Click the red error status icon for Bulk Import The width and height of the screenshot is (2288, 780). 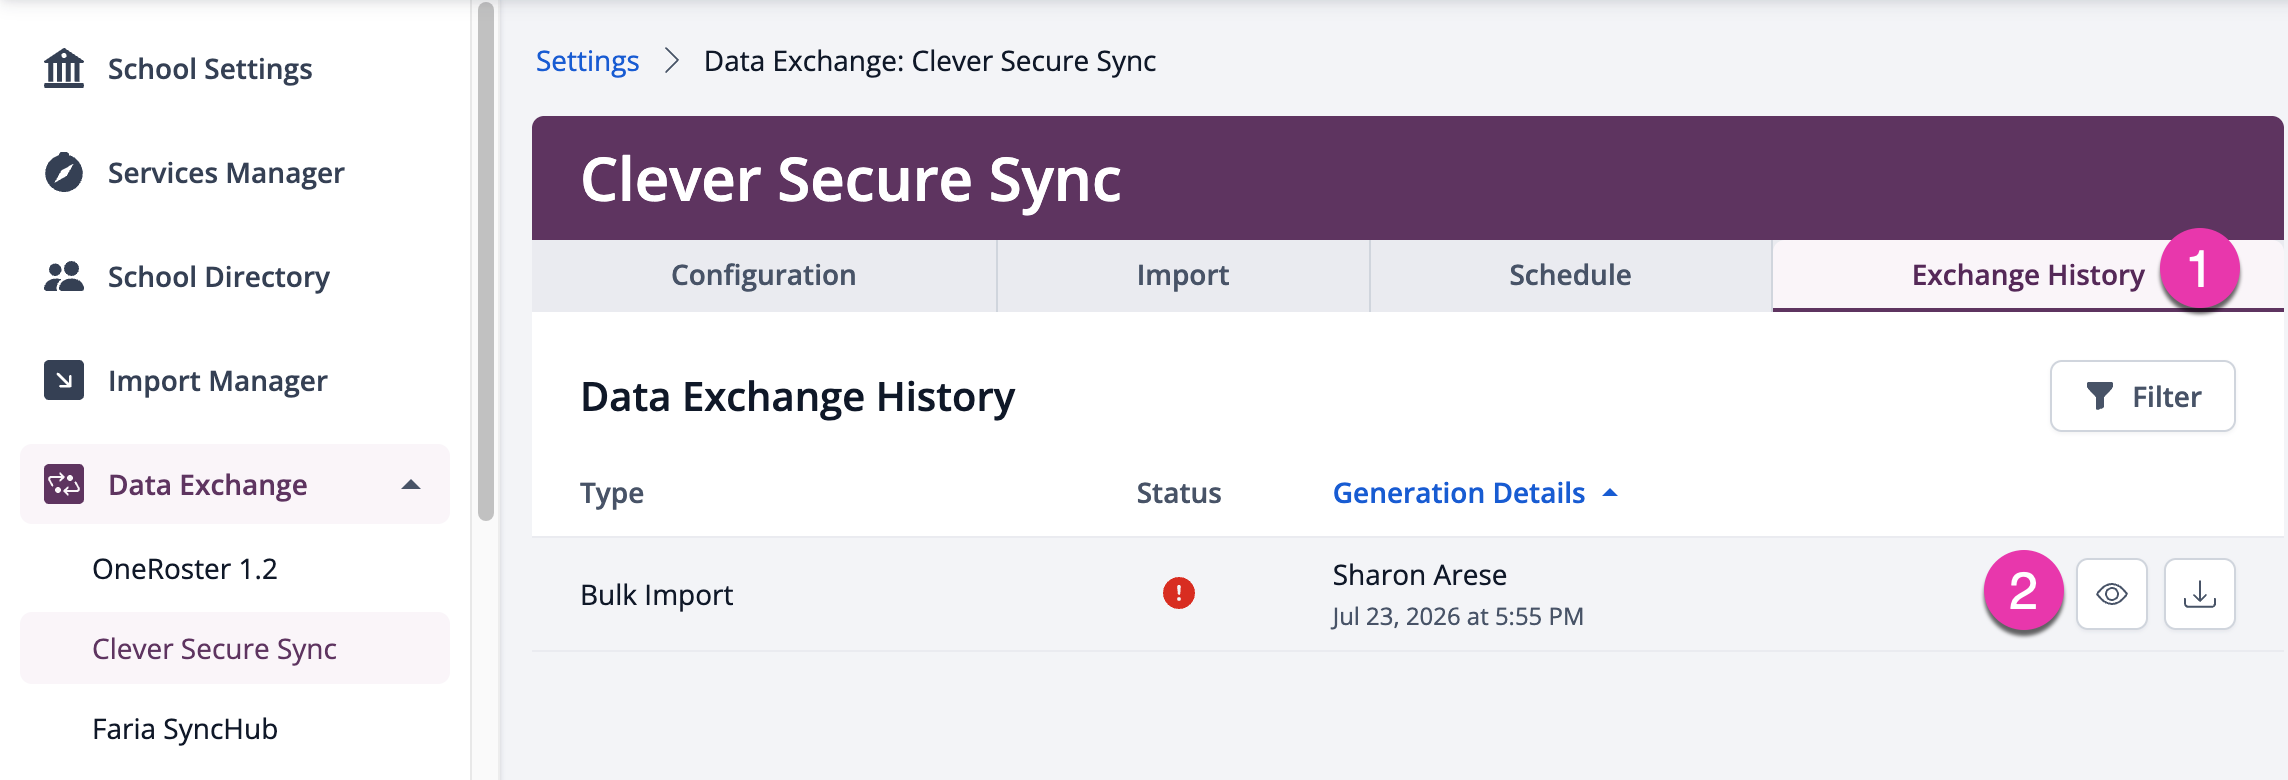[x=1179, y=593]
